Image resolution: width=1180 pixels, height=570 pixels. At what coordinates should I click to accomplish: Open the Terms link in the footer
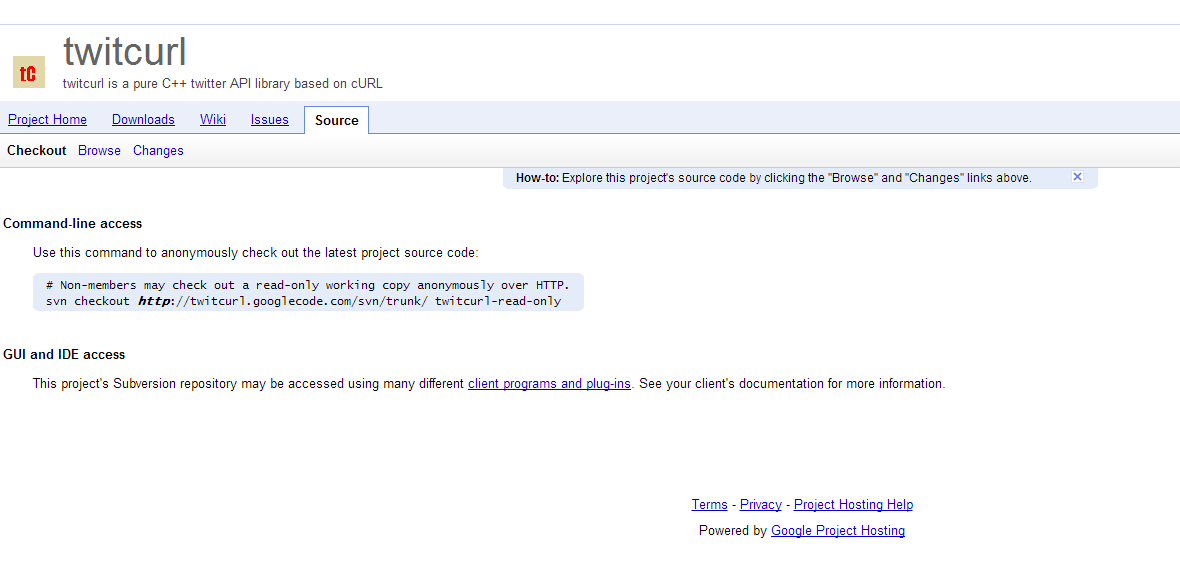pos(709,504)
